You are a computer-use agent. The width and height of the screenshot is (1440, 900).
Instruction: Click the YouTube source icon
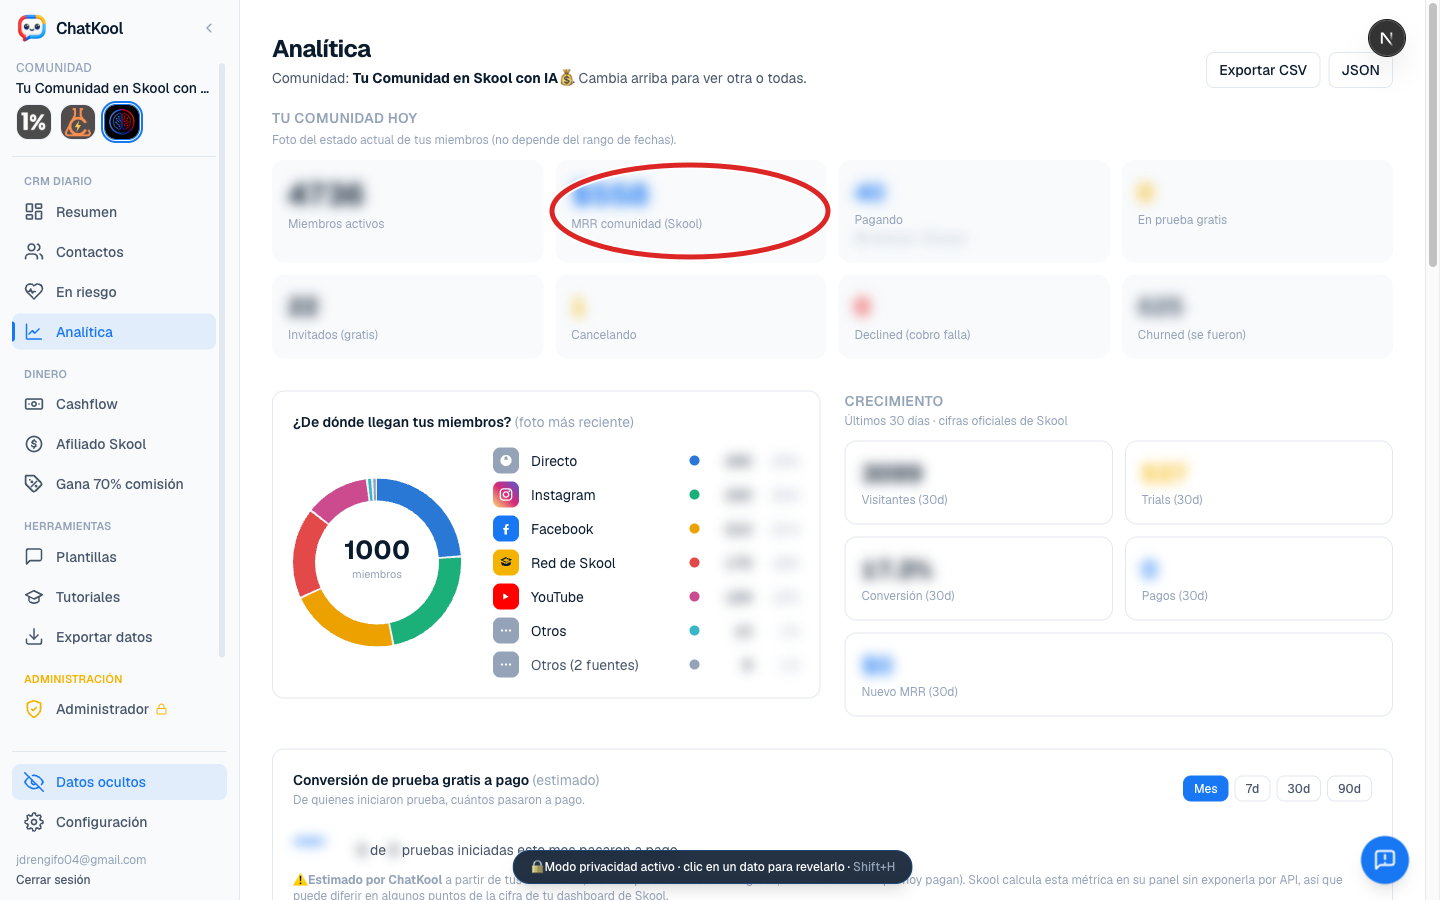pos(506,597)
